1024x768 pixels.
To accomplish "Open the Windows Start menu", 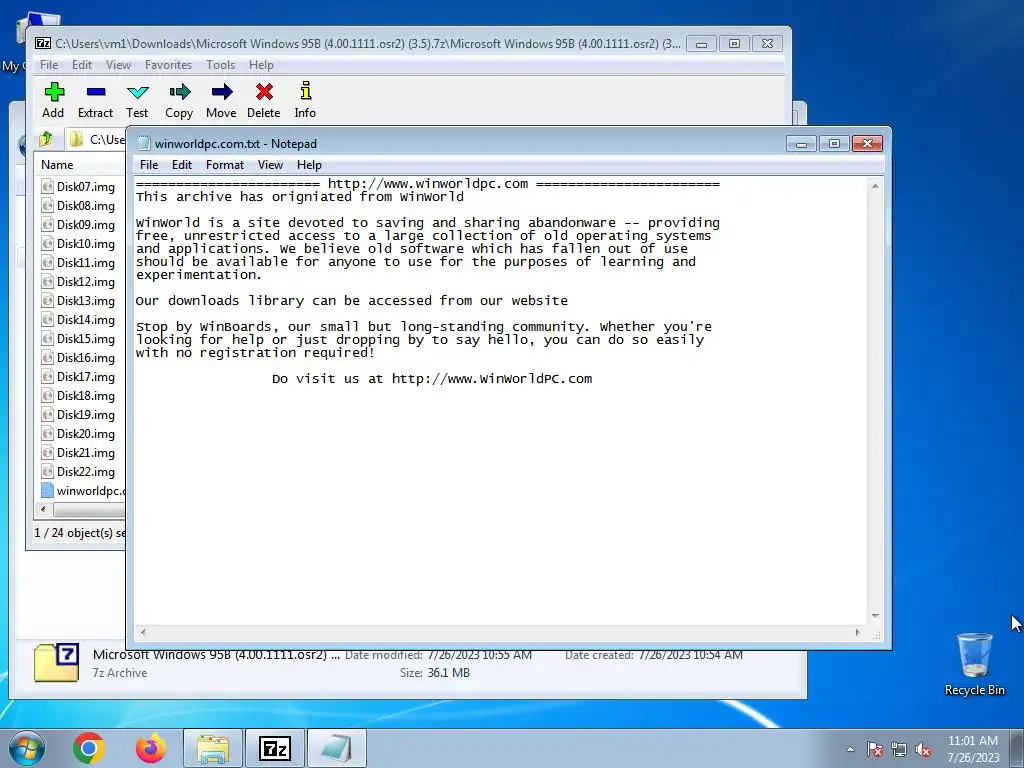I will point(27,748).
